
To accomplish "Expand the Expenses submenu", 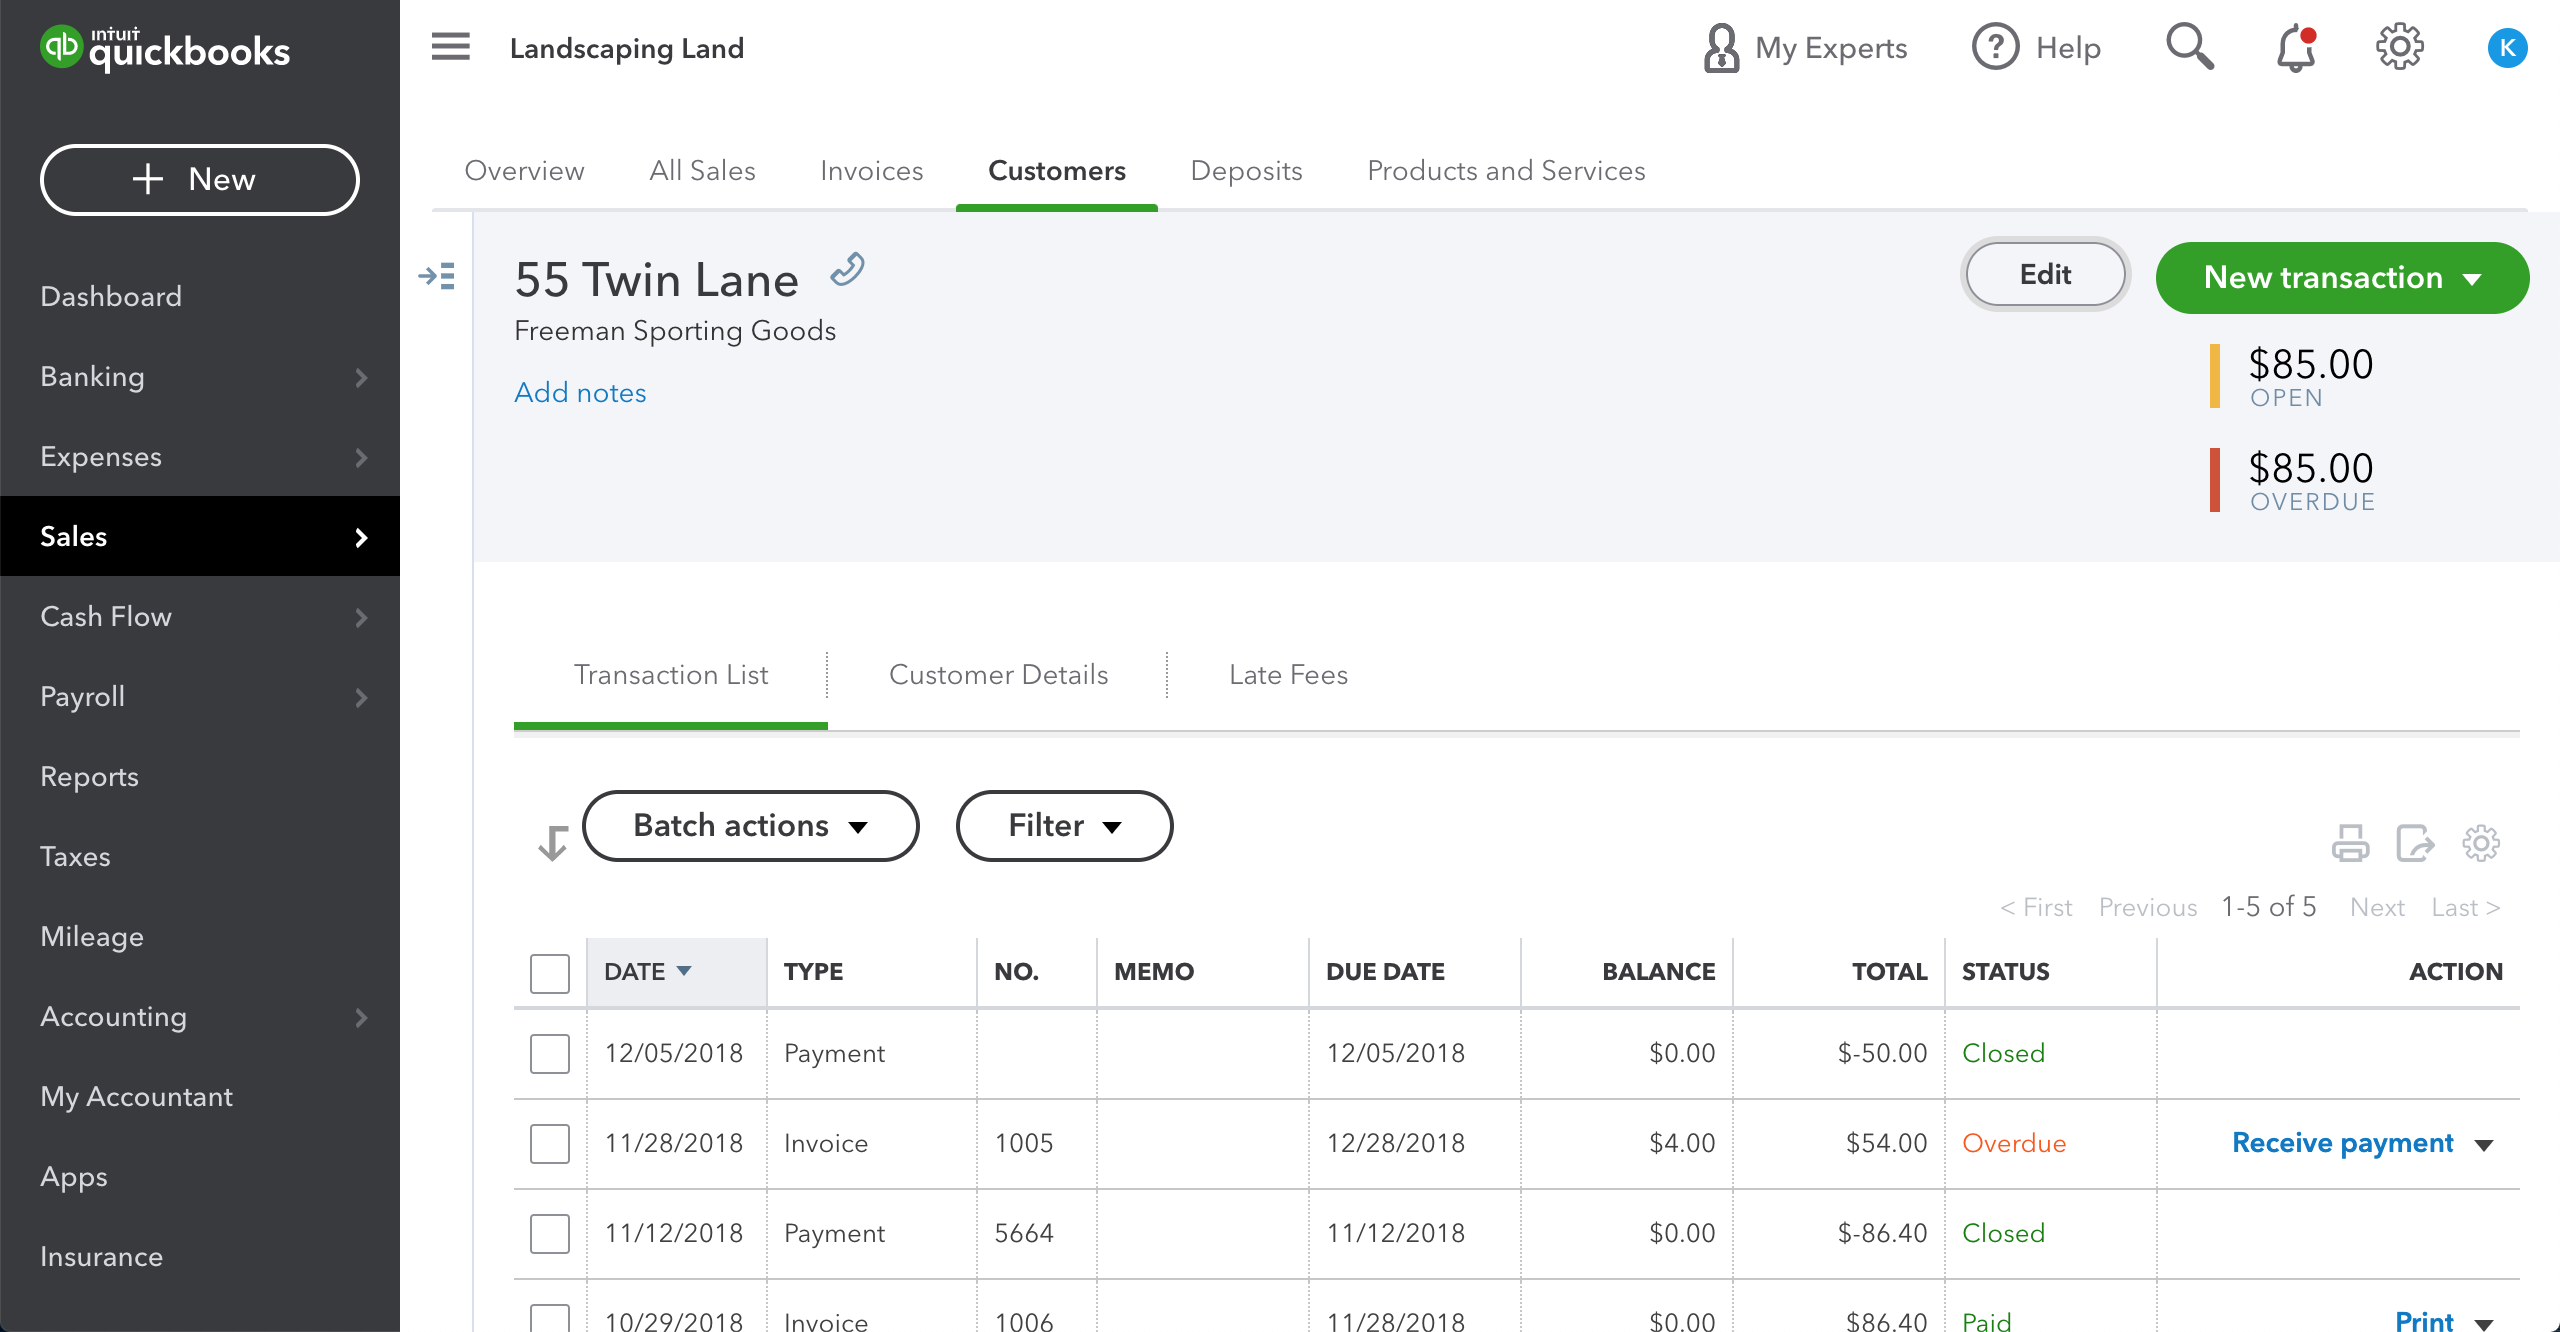I will click(x=361, y=457).
